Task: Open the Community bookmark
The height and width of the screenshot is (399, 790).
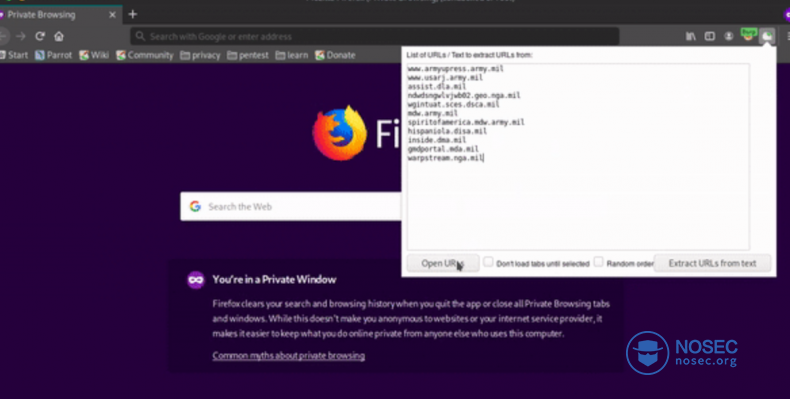Action: pos(145,55)
